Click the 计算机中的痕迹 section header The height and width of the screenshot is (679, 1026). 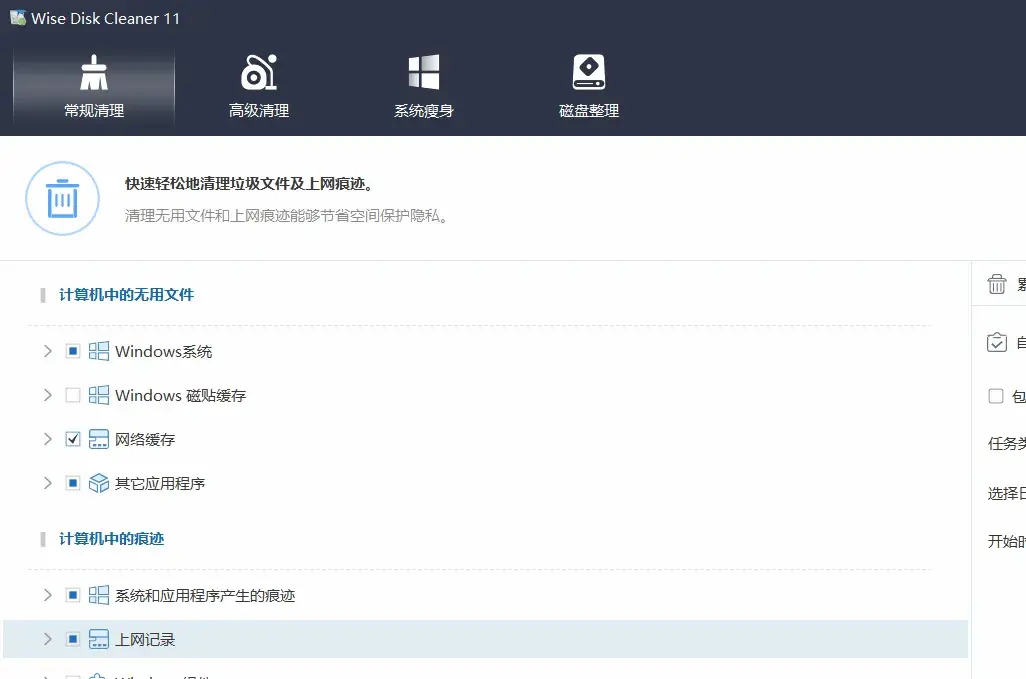click(x=111, y=539)
